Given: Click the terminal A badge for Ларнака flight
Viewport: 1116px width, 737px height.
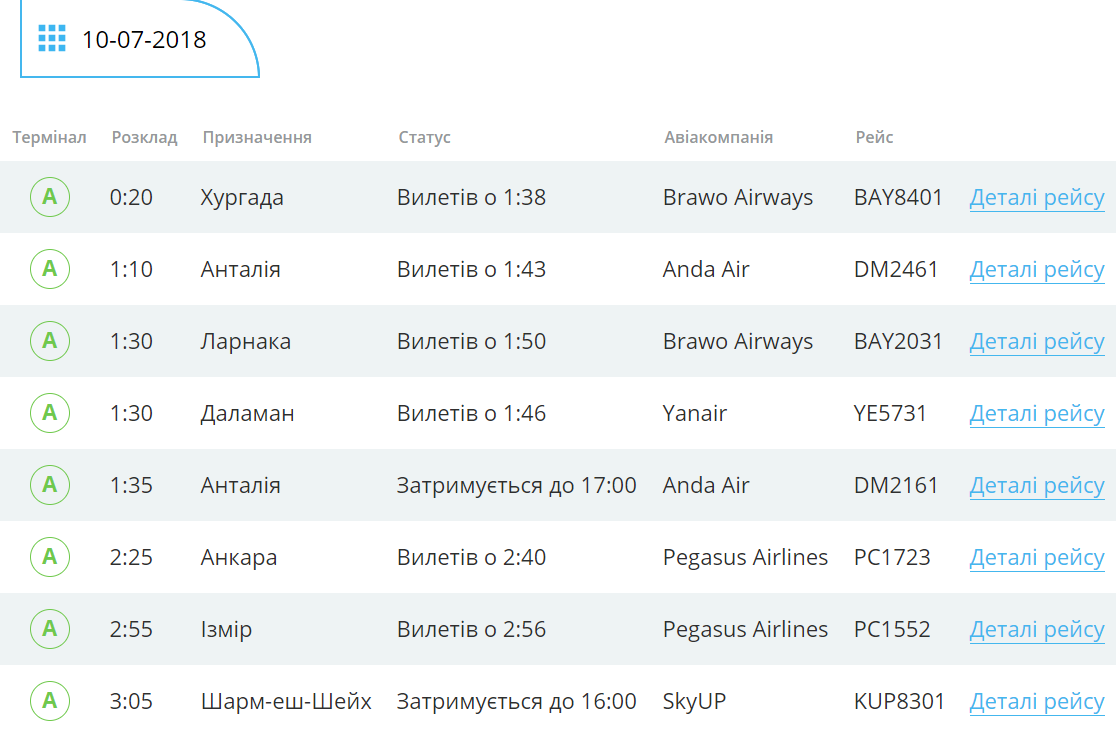Looking at the screenshot, I should pyautogui.click(x=50, y=341).
